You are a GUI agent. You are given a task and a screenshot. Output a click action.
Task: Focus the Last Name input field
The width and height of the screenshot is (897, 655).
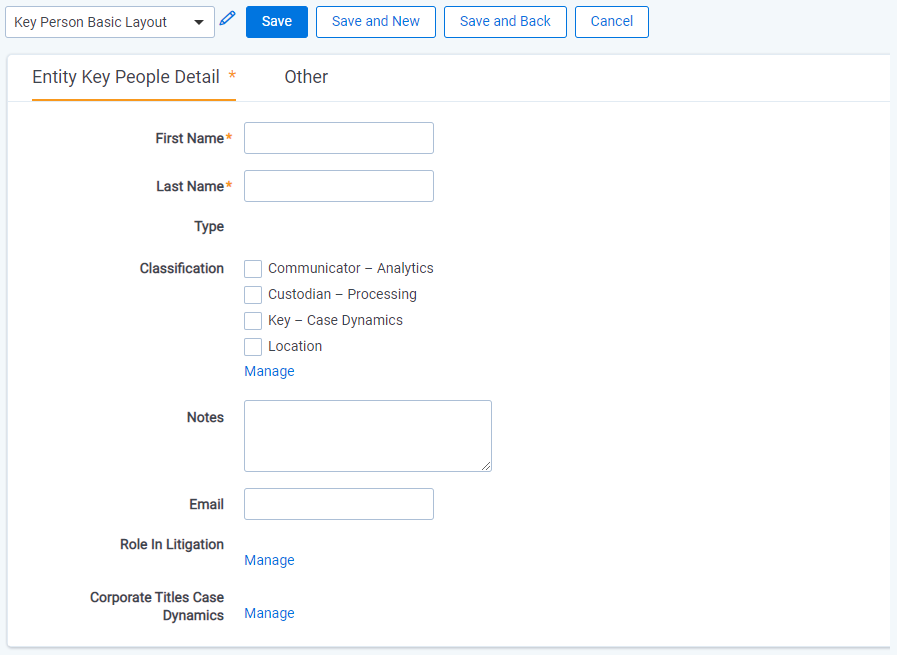click(x=339, y=186)
